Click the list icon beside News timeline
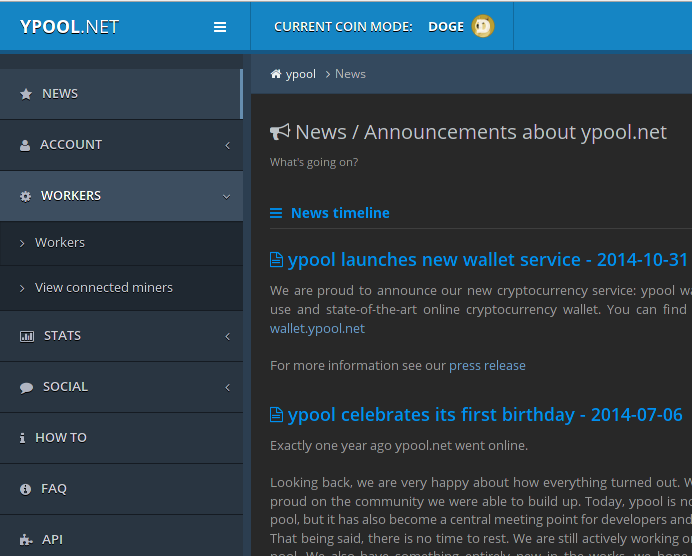The width and height of the screenshot is (692, 556). [x=276, y=213]
